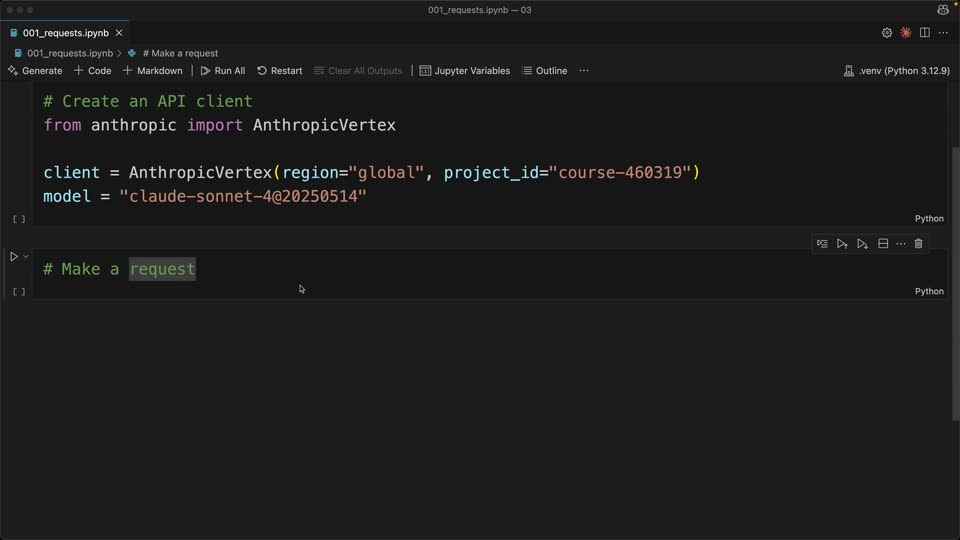
Task: Change language of the first cell (Python)
Action: tap(929, 219)
